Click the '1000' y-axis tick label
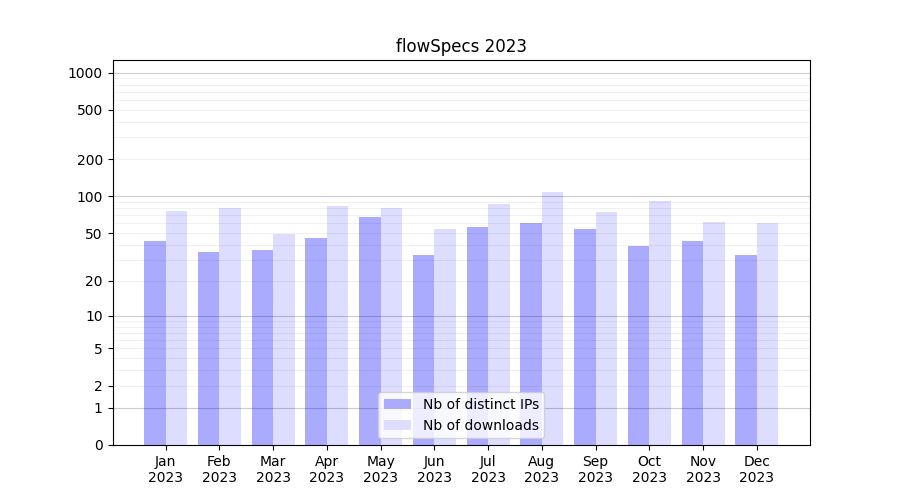This screenshot has height=500, width=900. pos(85,73)
